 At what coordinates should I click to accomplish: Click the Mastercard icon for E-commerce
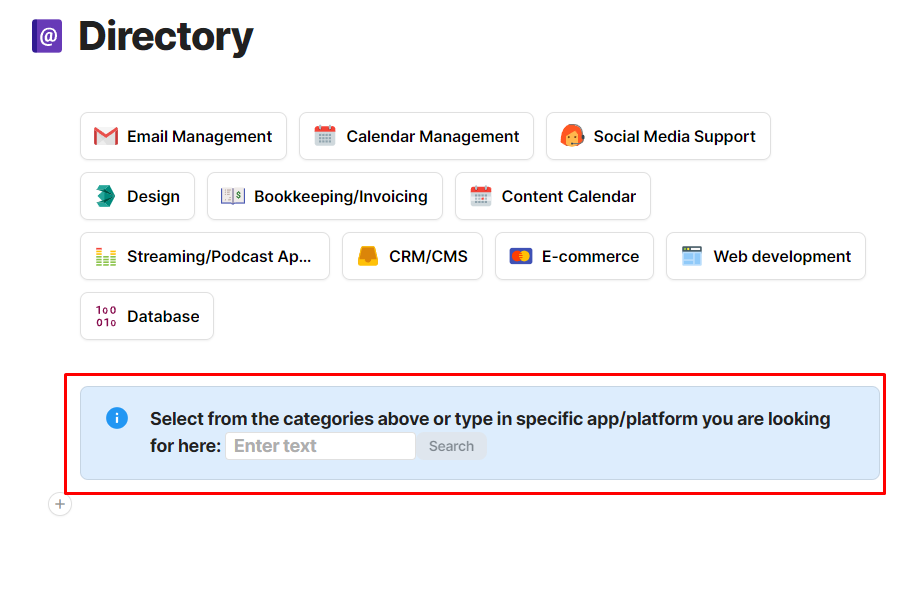521,256
